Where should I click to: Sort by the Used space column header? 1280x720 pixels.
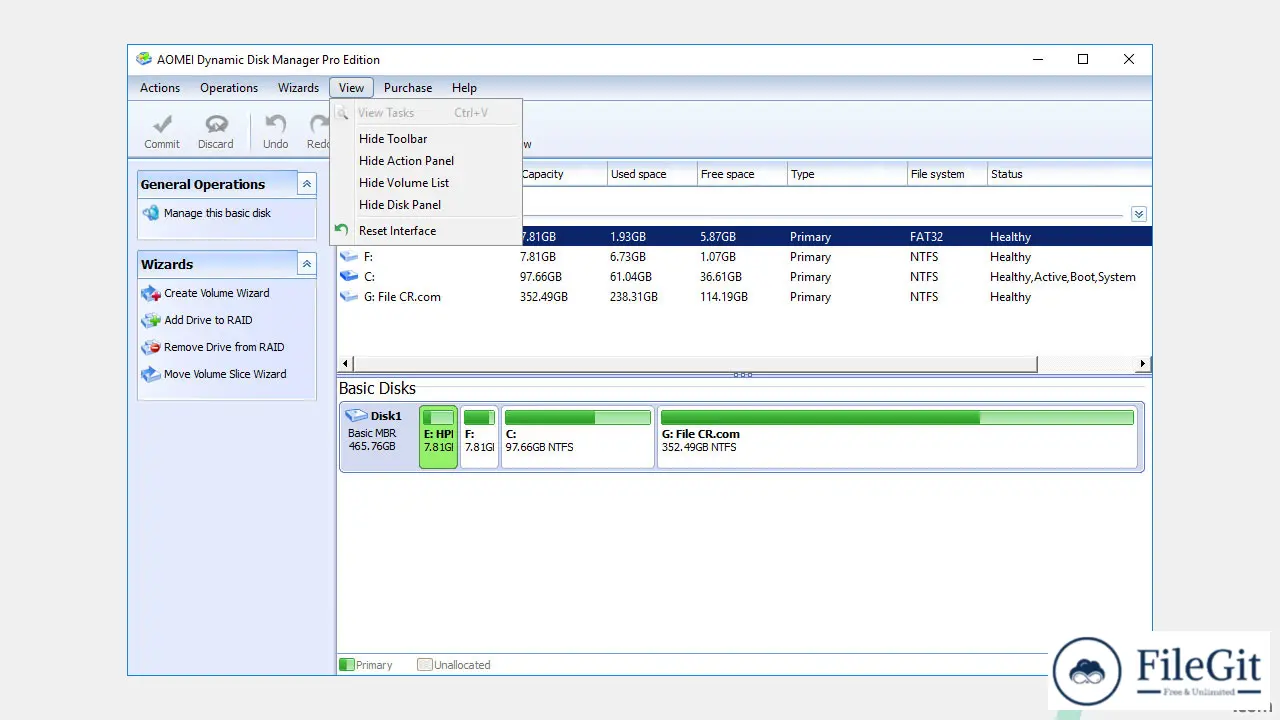[652, 174]
